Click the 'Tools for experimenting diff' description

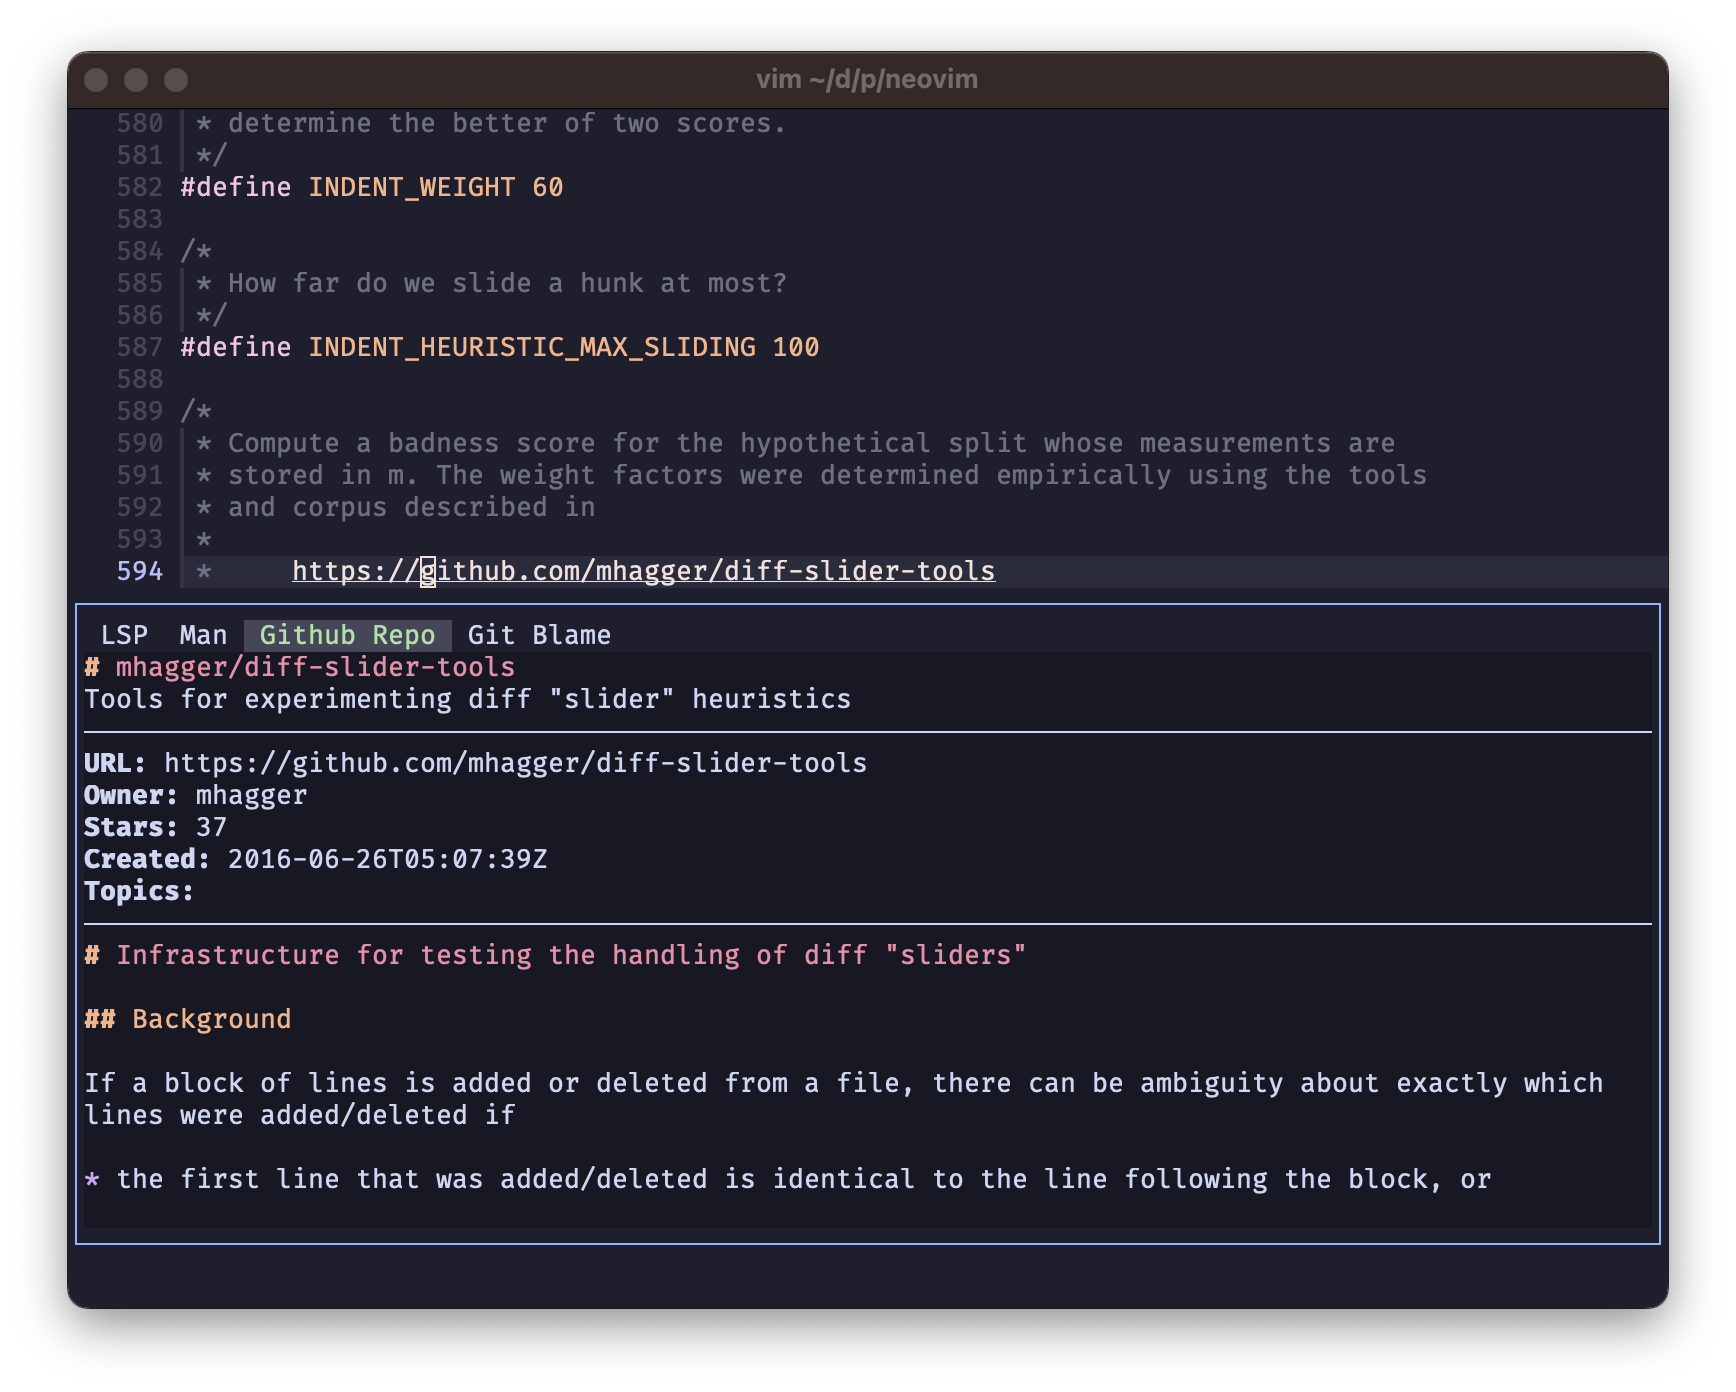tap(467, 699)
